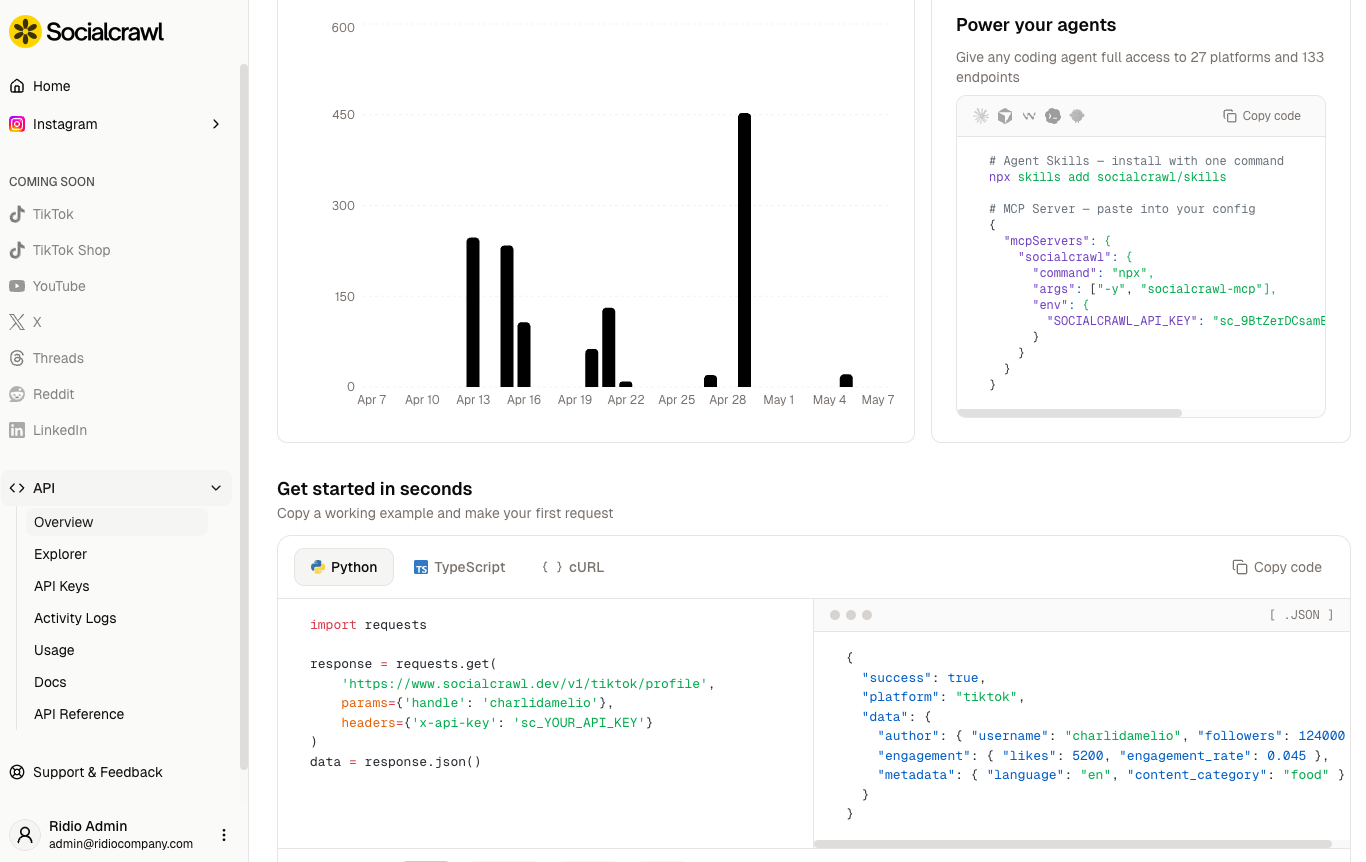Click the tiktok/profile URL in the code
Viewport: 1366px width, 862px height.
point(525,684)
